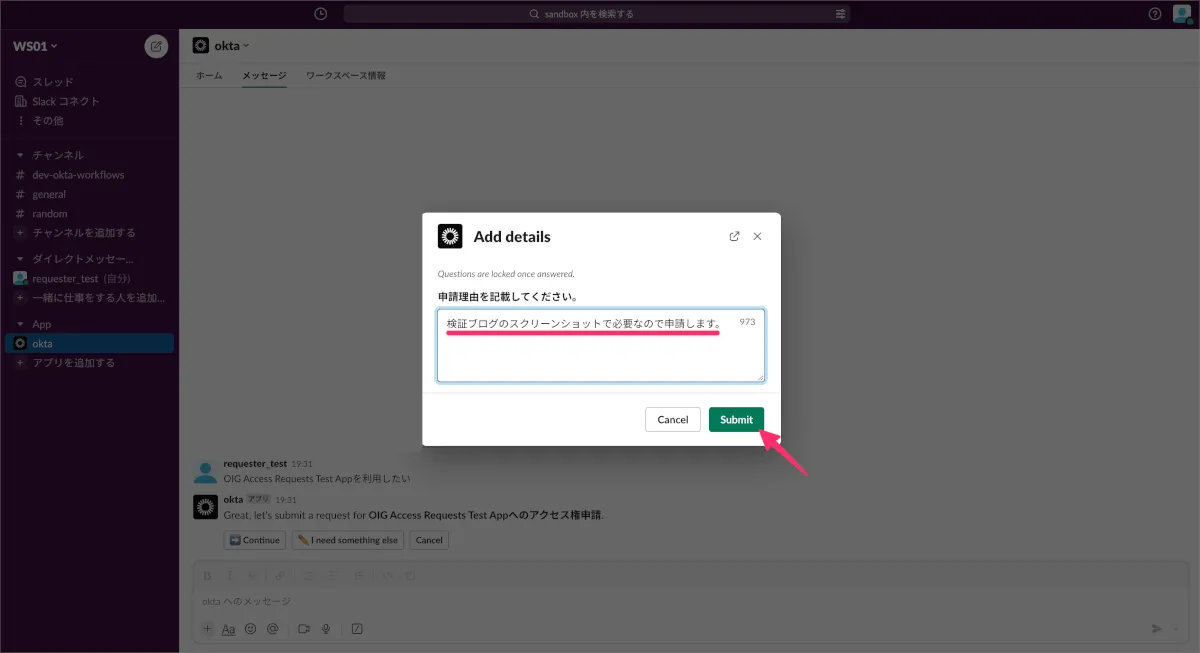Click the slash shortcuts icon in composer
This screenshot has height=653, width=1200.
[357, 629]
